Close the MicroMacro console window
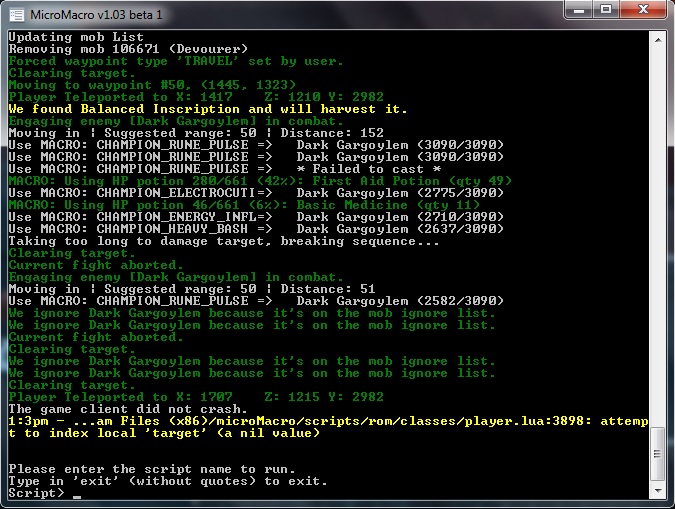 coord(643,9)
